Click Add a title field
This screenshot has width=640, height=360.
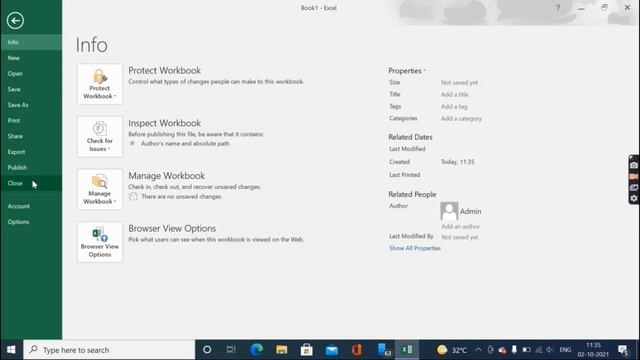pos(455,94)
